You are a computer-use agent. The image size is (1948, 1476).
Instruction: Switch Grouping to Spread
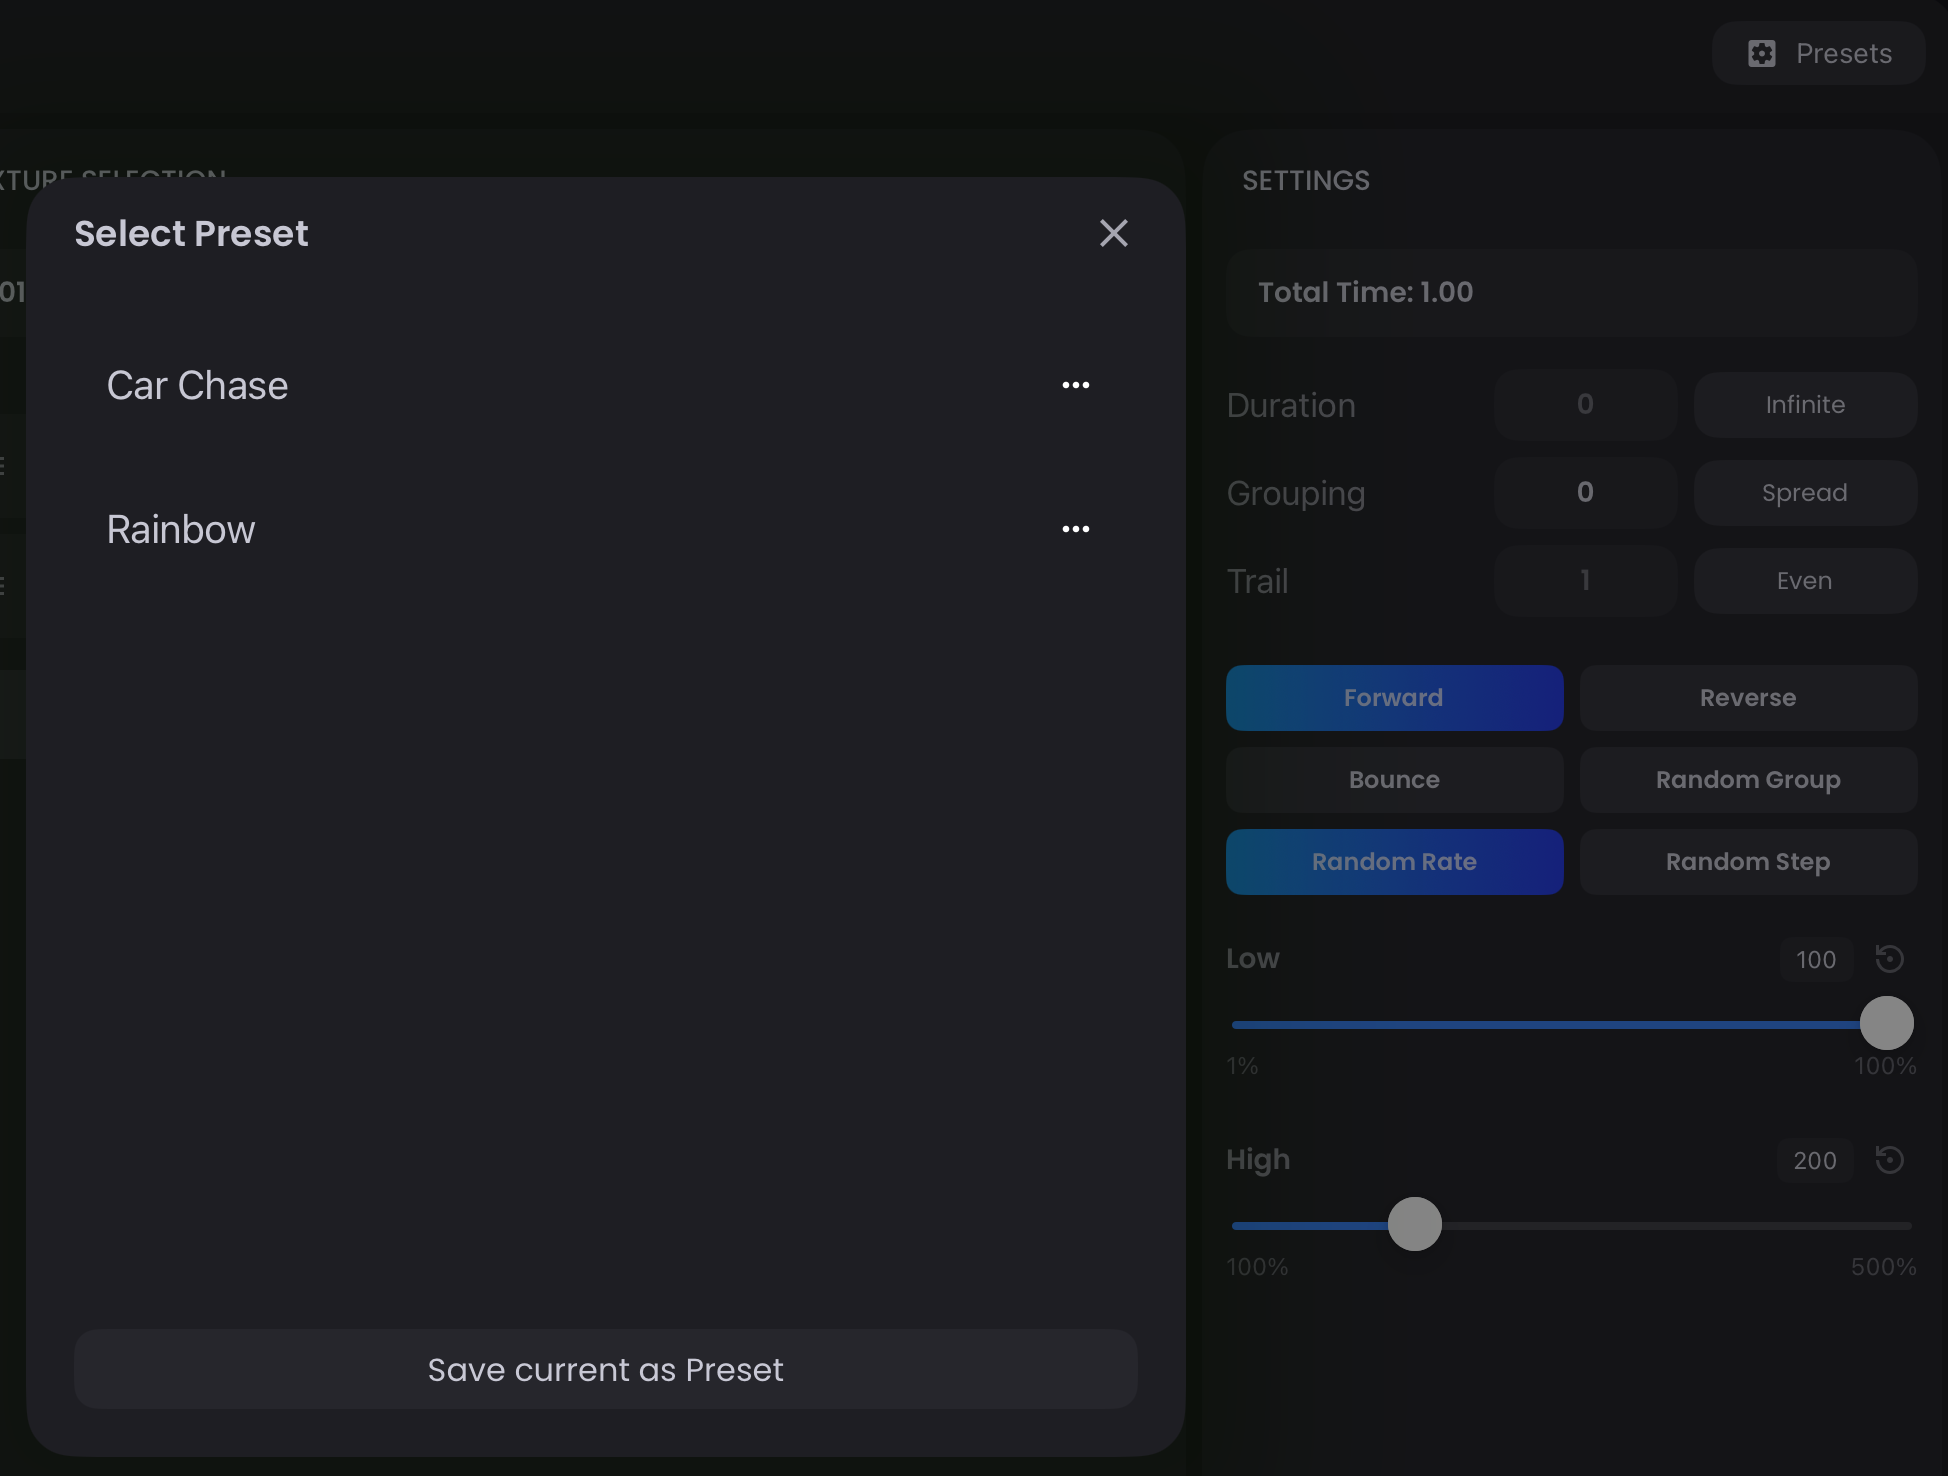click(x=1804, y=492)
